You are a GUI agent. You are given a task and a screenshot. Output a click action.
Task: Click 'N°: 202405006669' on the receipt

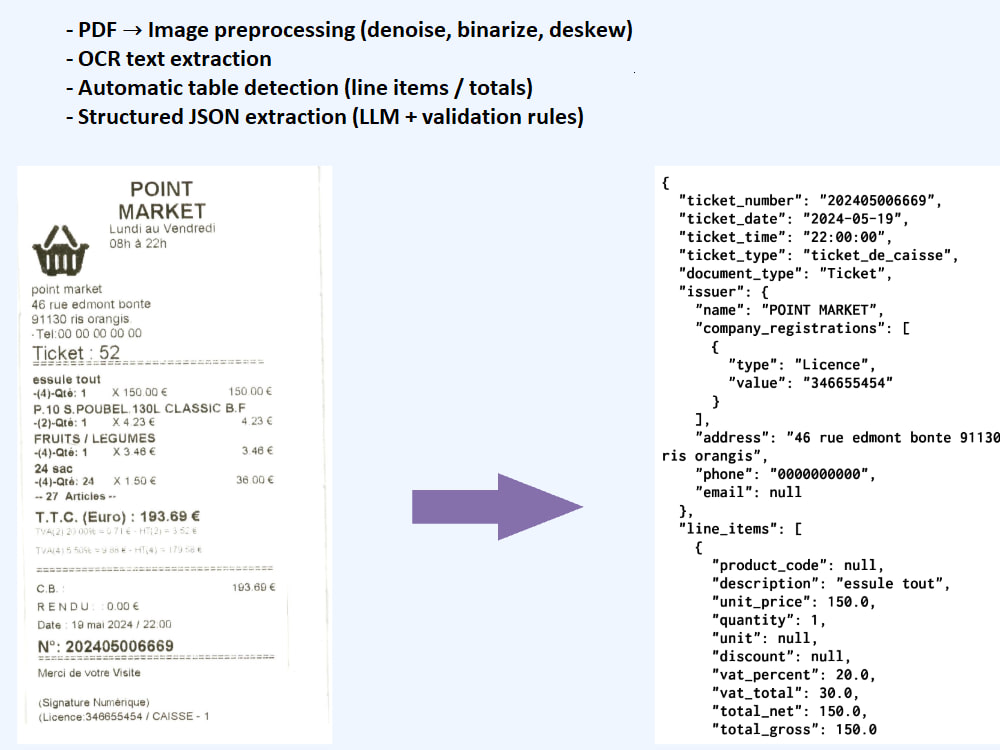105,646
